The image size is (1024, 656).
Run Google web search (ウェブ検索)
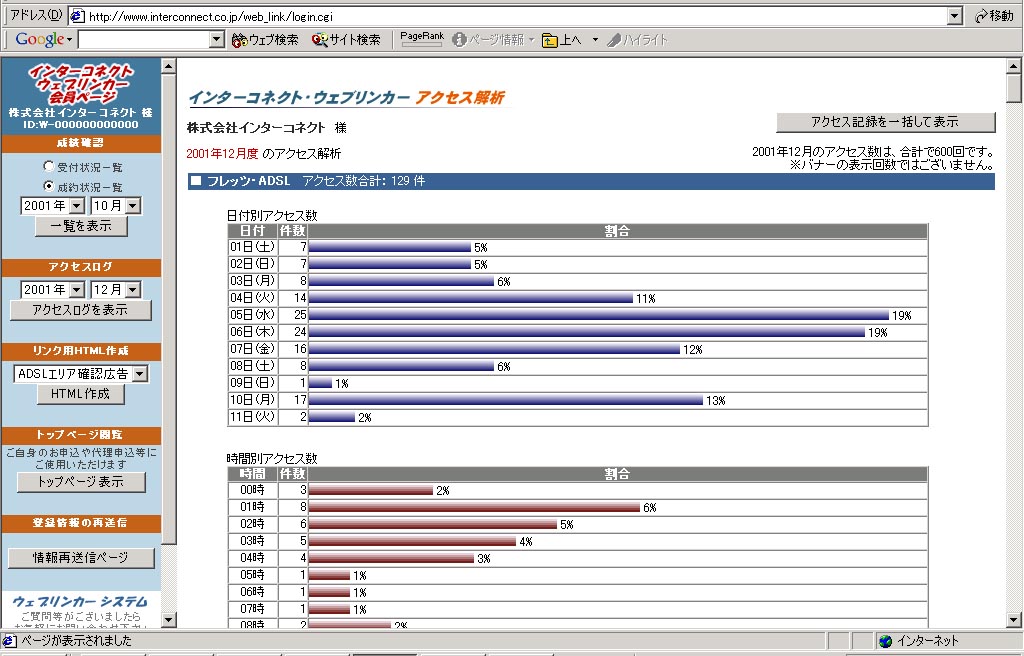click(x=265, y=40)
